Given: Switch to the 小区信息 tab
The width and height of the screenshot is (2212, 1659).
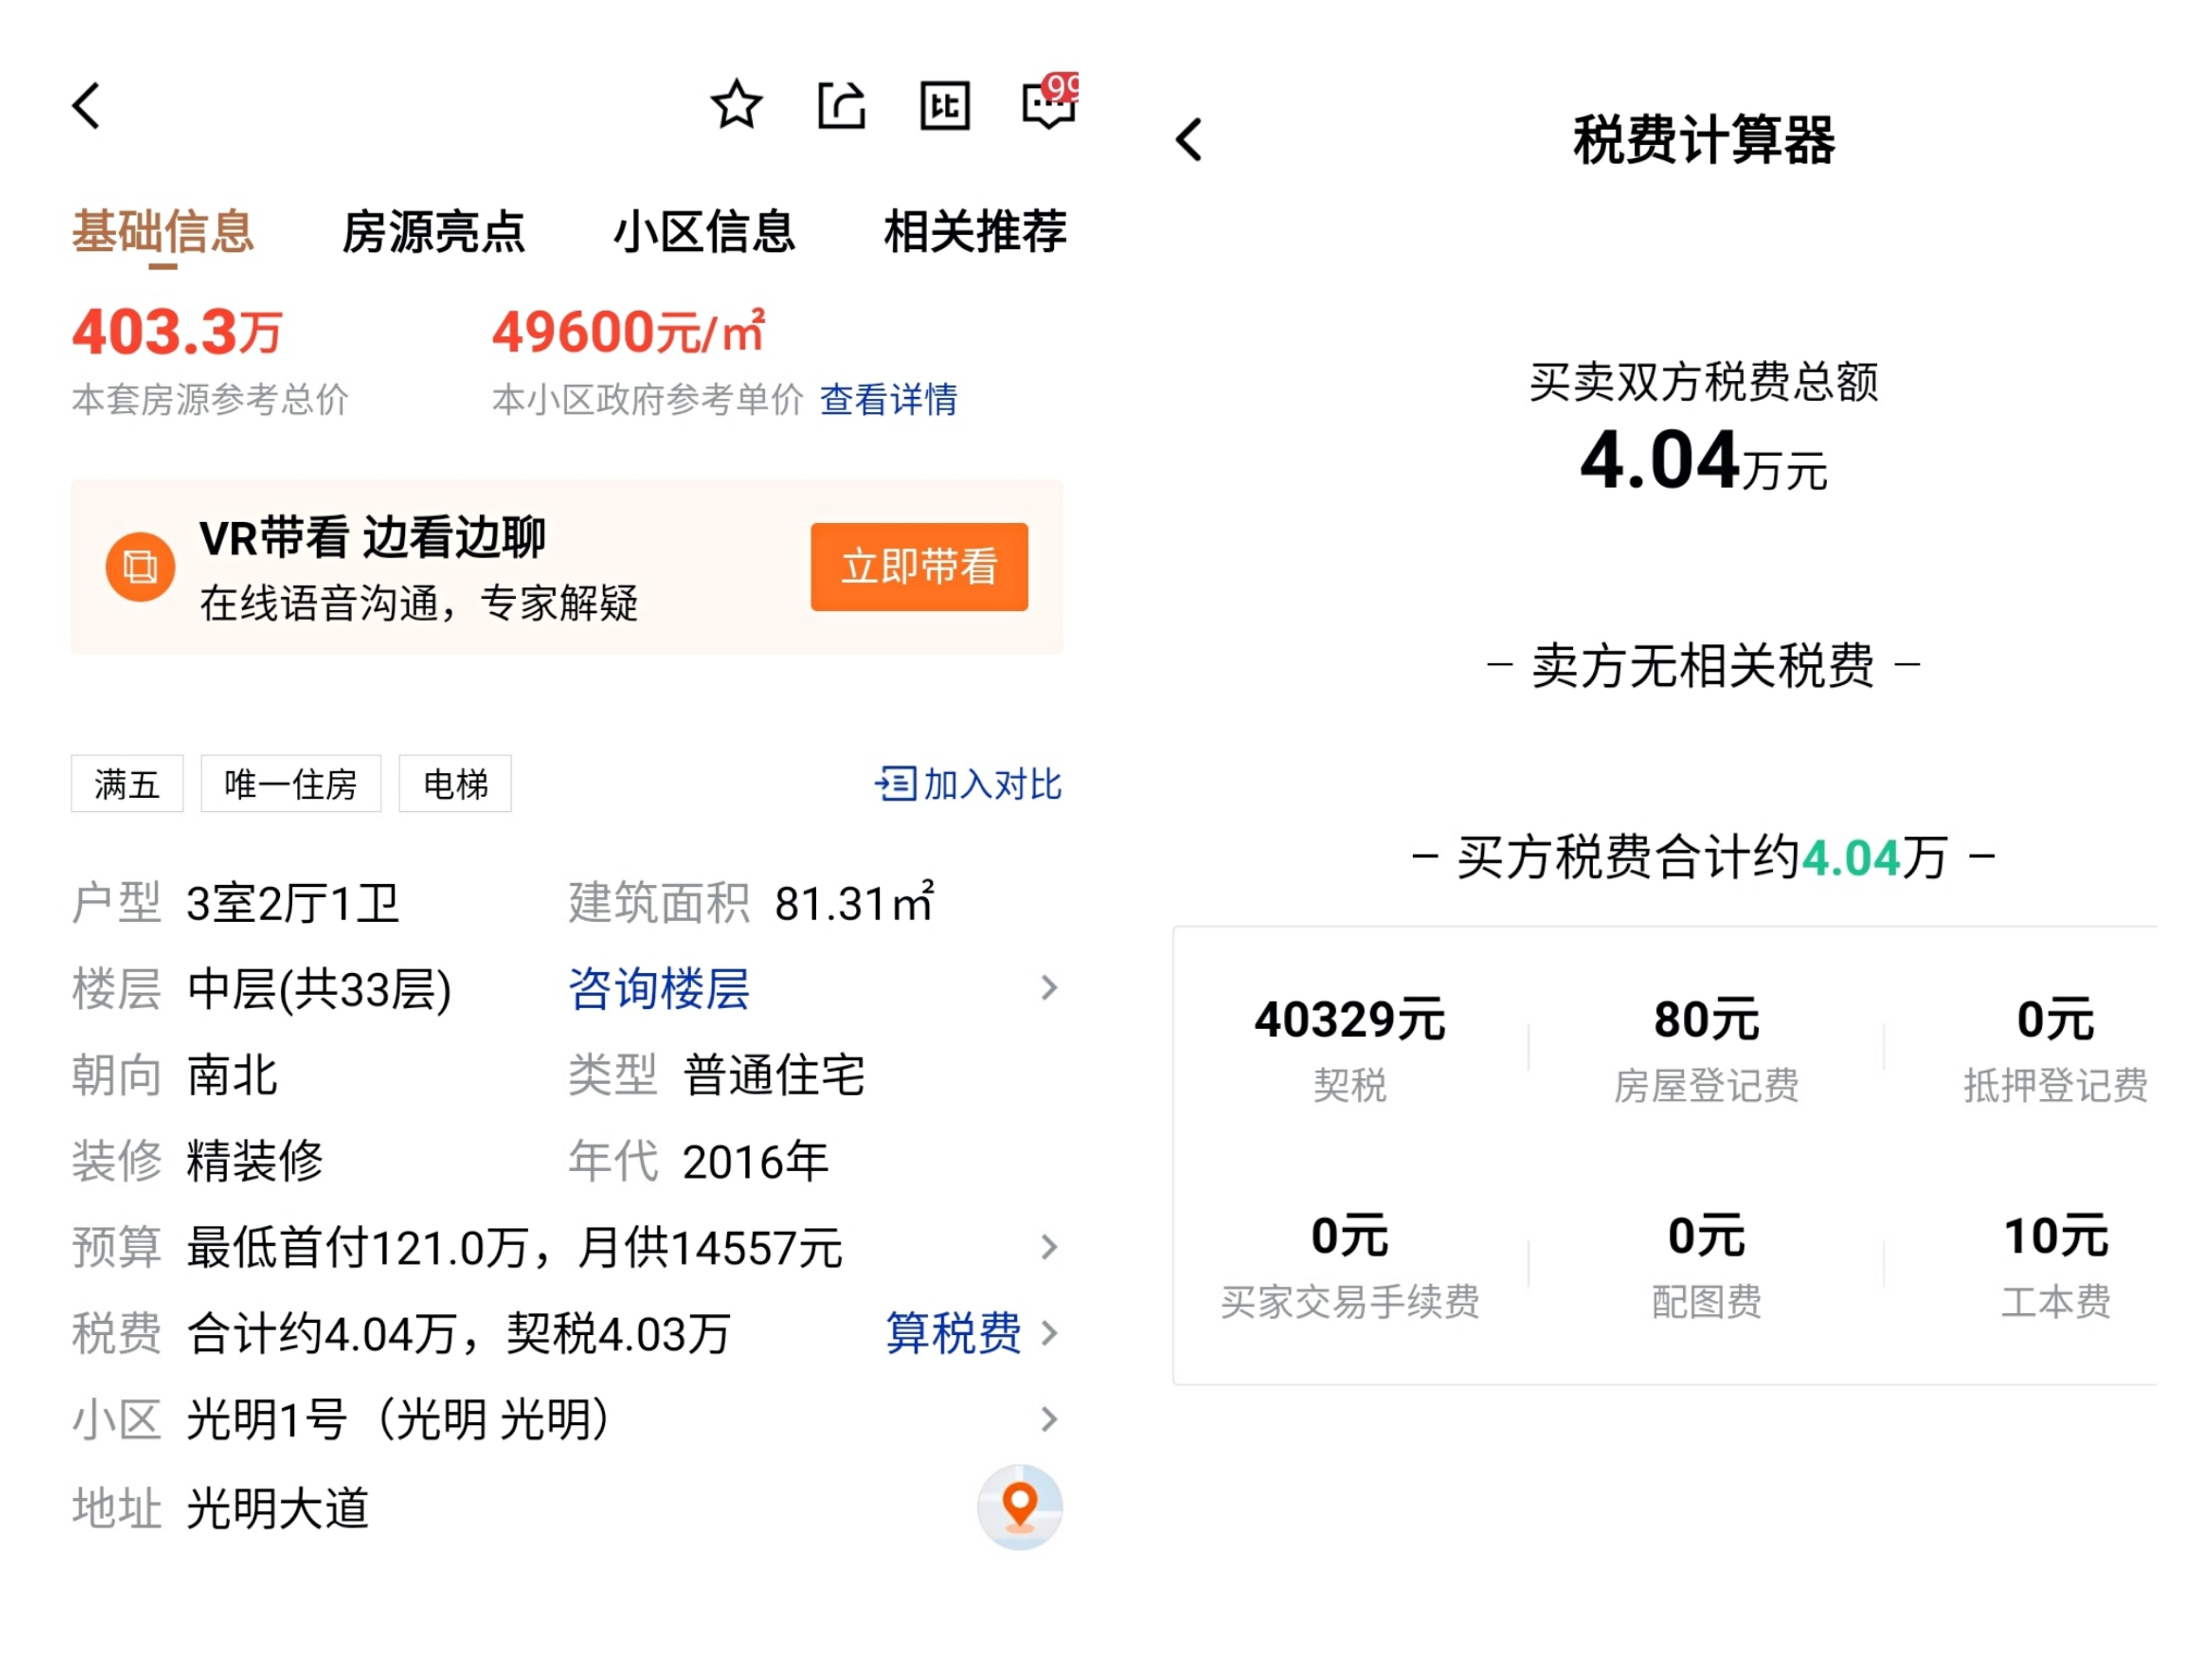Looking at the screenshot, I should pyautogui.click(x=704, y=231).
